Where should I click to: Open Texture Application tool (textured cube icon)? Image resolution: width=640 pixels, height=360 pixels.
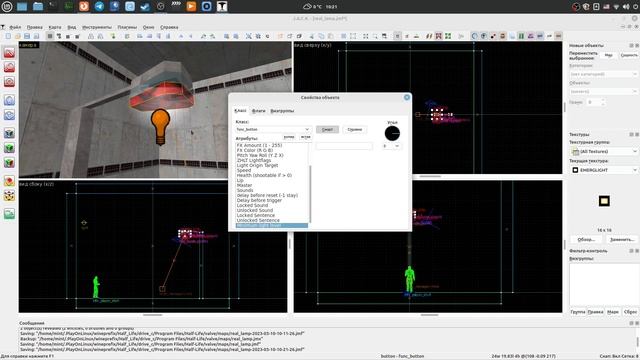9,133
